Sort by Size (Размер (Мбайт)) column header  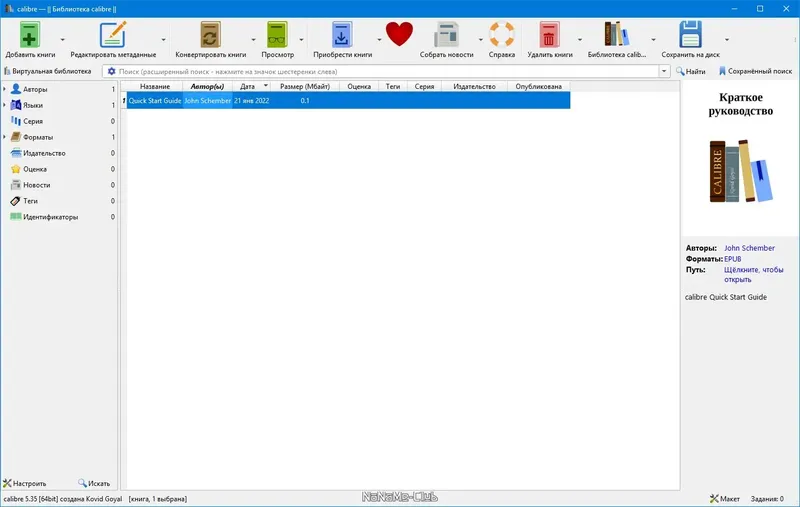tap(305, 86)
